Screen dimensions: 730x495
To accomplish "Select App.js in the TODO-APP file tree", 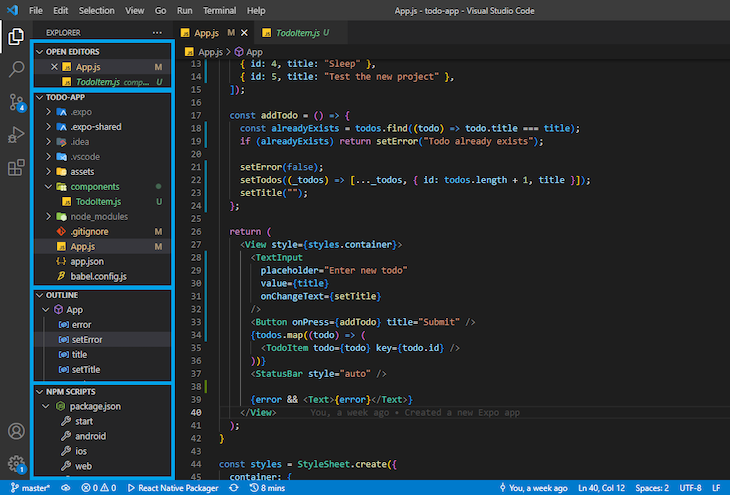I will pos(102,246).
